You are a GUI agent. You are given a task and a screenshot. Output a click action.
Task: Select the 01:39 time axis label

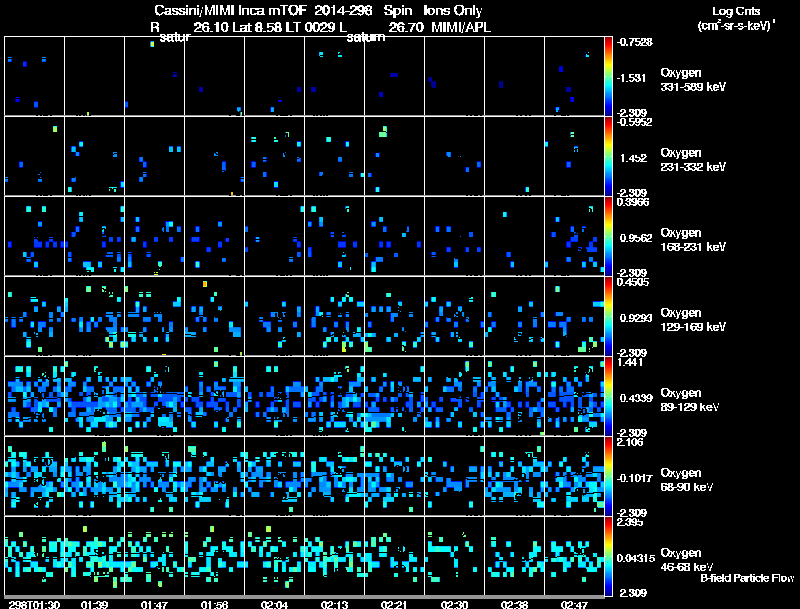95,604
